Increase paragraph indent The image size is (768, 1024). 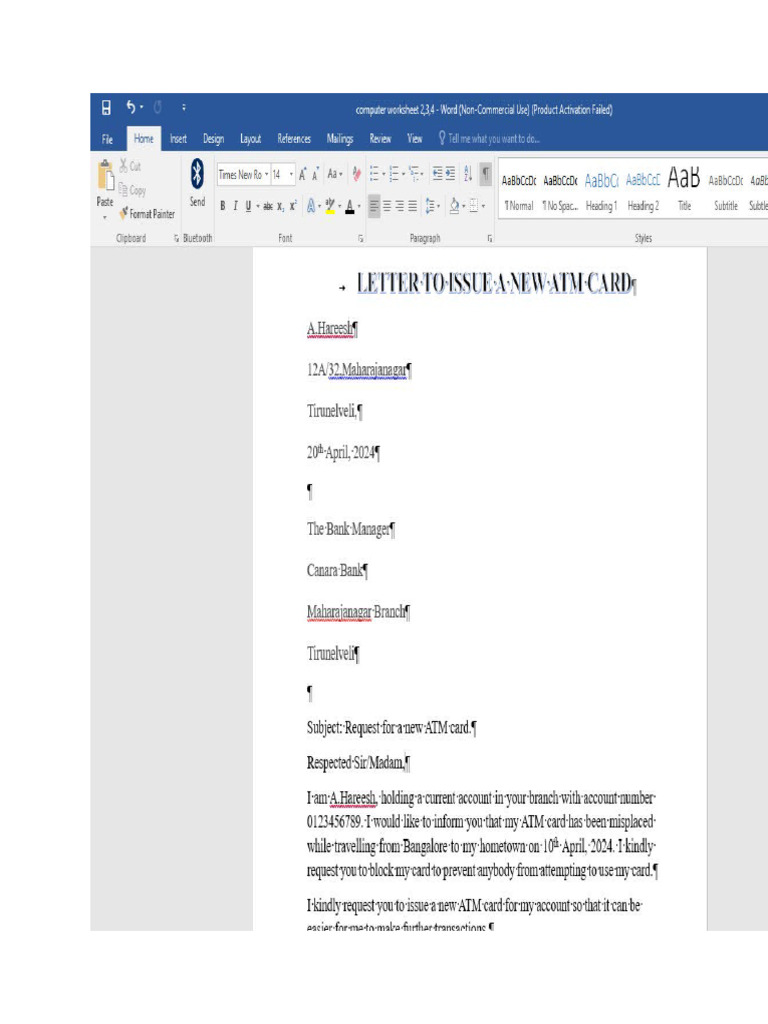point(450,174)
